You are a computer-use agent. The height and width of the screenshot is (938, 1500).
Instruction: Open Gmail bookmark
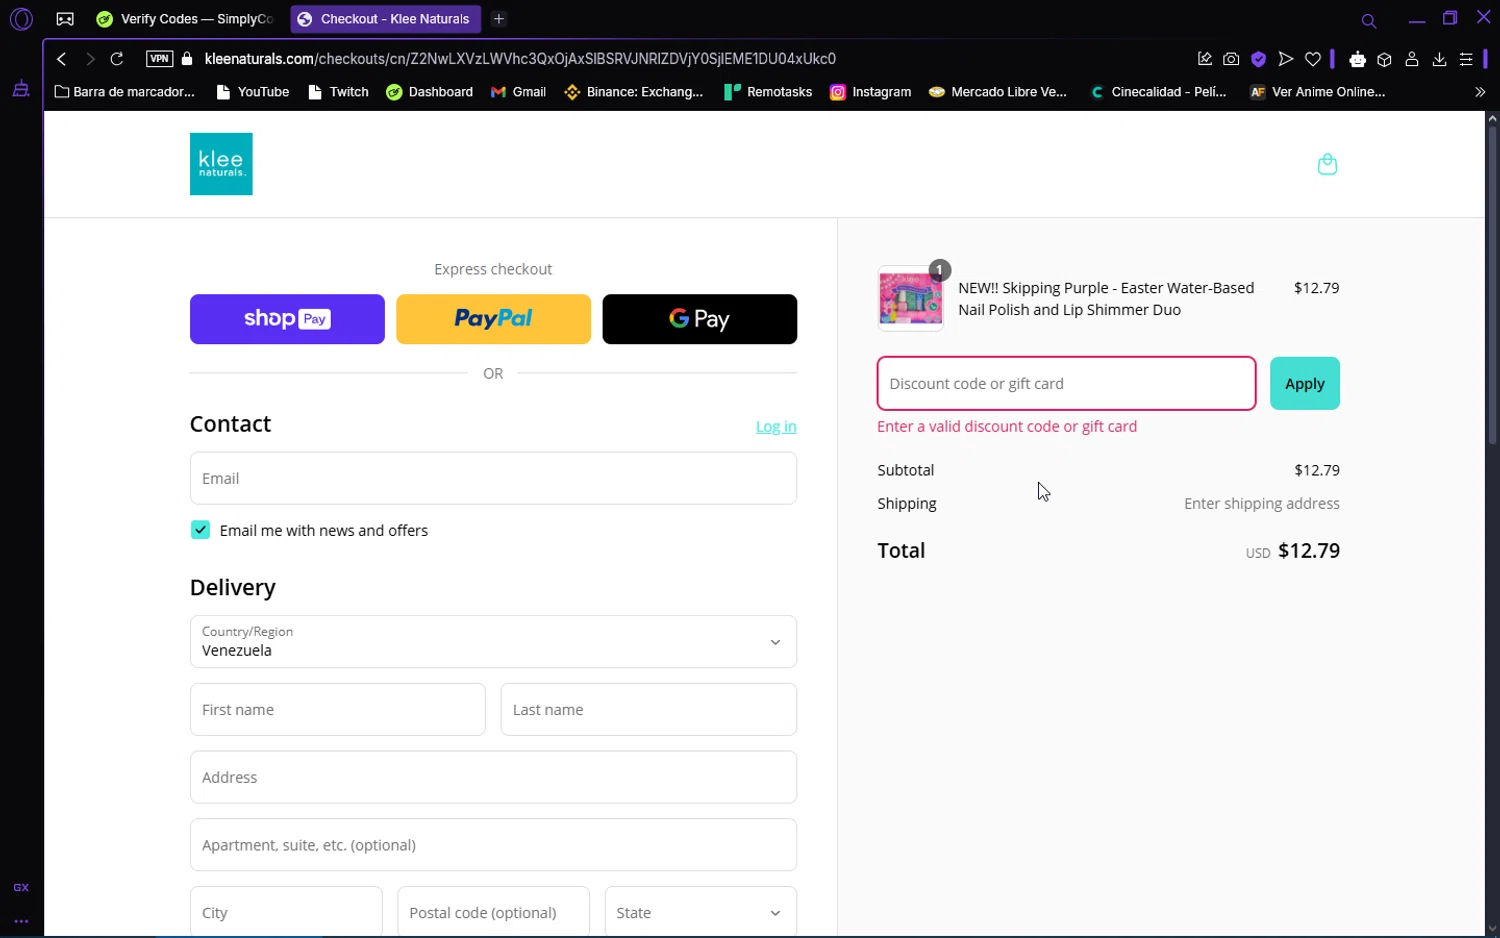click(x=518, y=92)
